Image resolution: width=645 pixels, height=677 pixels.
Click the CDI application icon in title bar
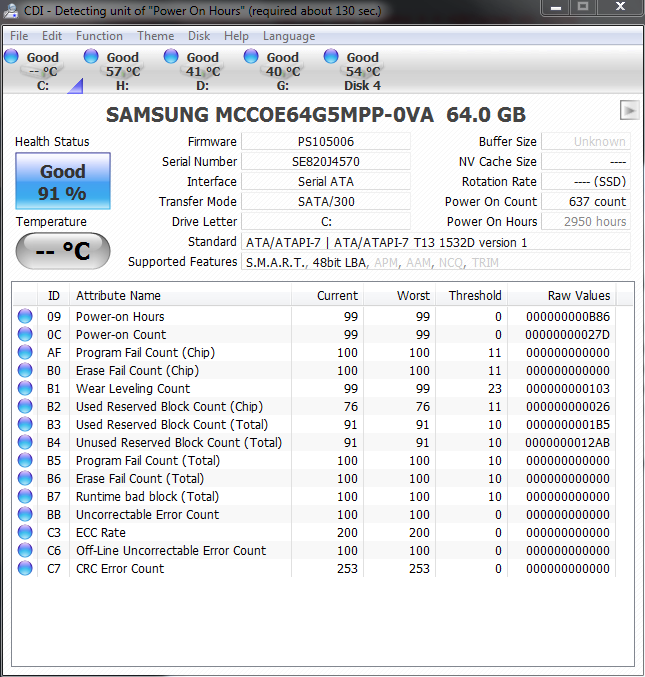click(x=10, y=10)
